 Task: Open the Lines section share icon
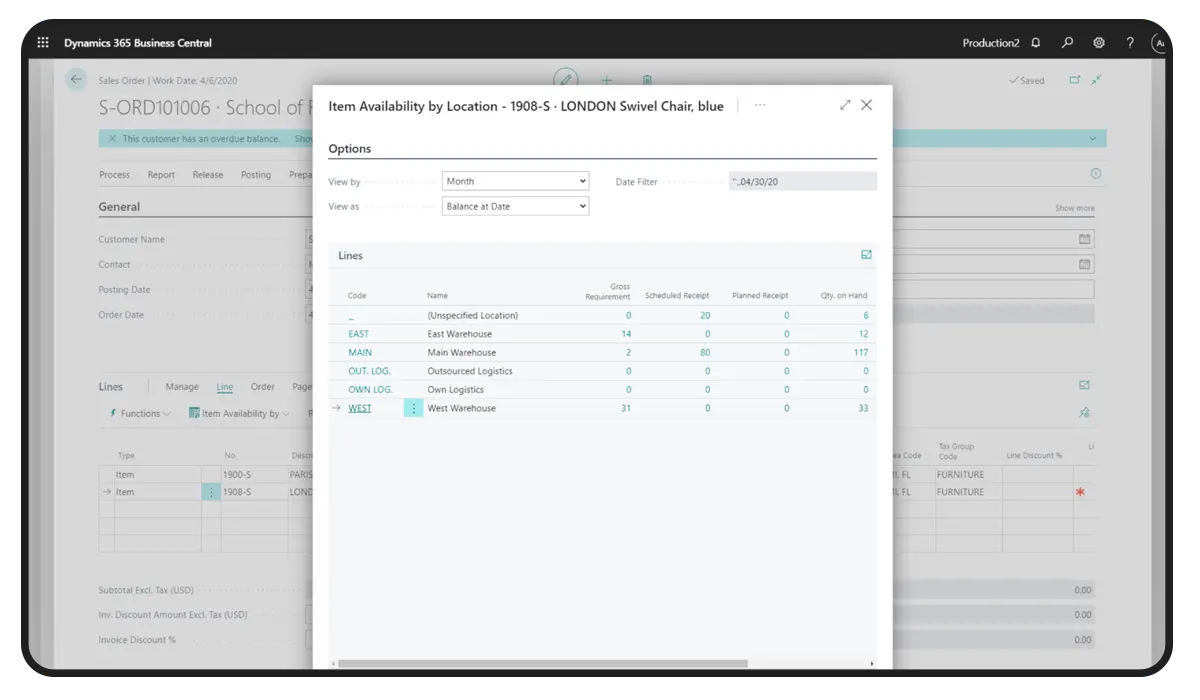[x=866, y=255]
